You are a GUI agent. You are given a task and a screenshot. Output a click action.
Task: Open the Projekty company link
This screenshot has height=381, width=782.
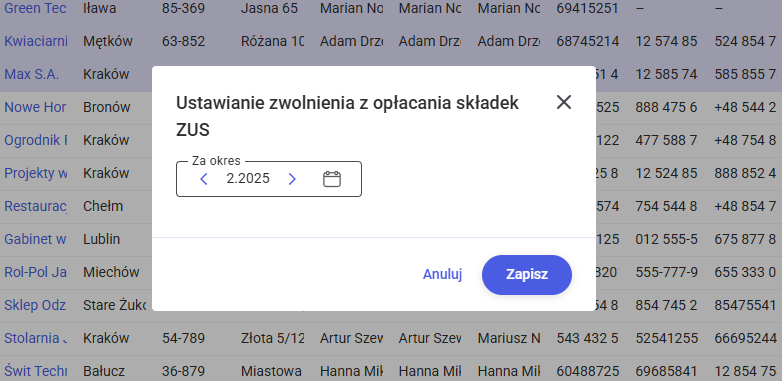pos(35,173)
